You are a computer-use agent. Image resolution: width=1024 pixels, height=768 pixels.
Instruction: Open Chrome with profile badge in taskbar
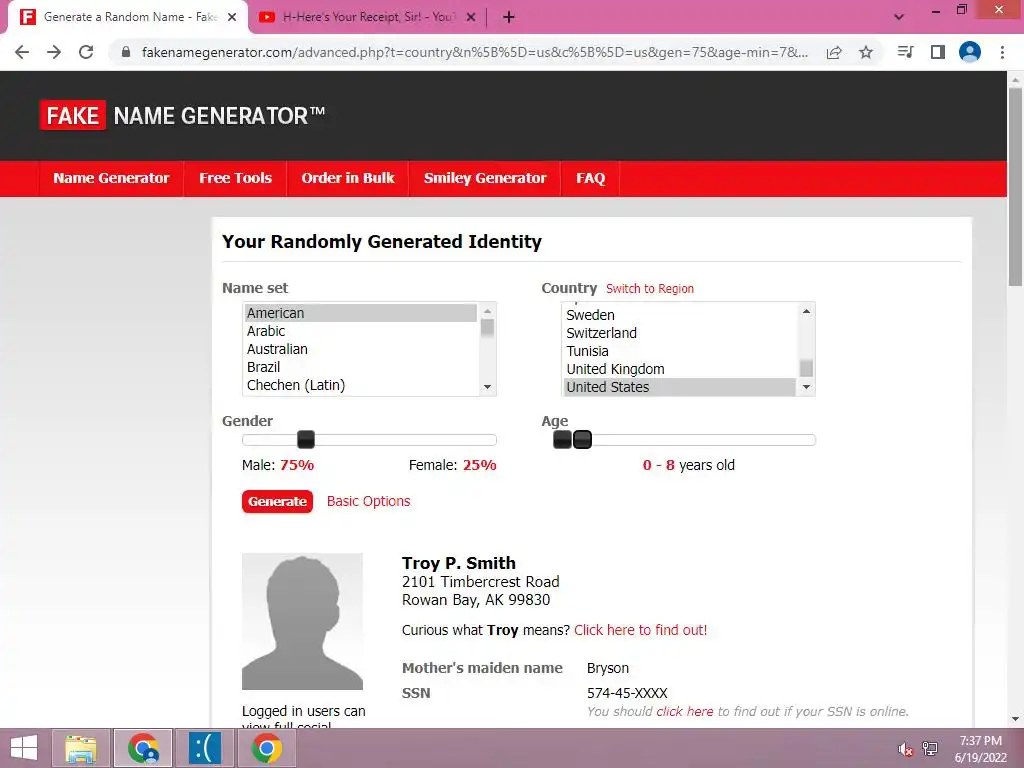143,748
